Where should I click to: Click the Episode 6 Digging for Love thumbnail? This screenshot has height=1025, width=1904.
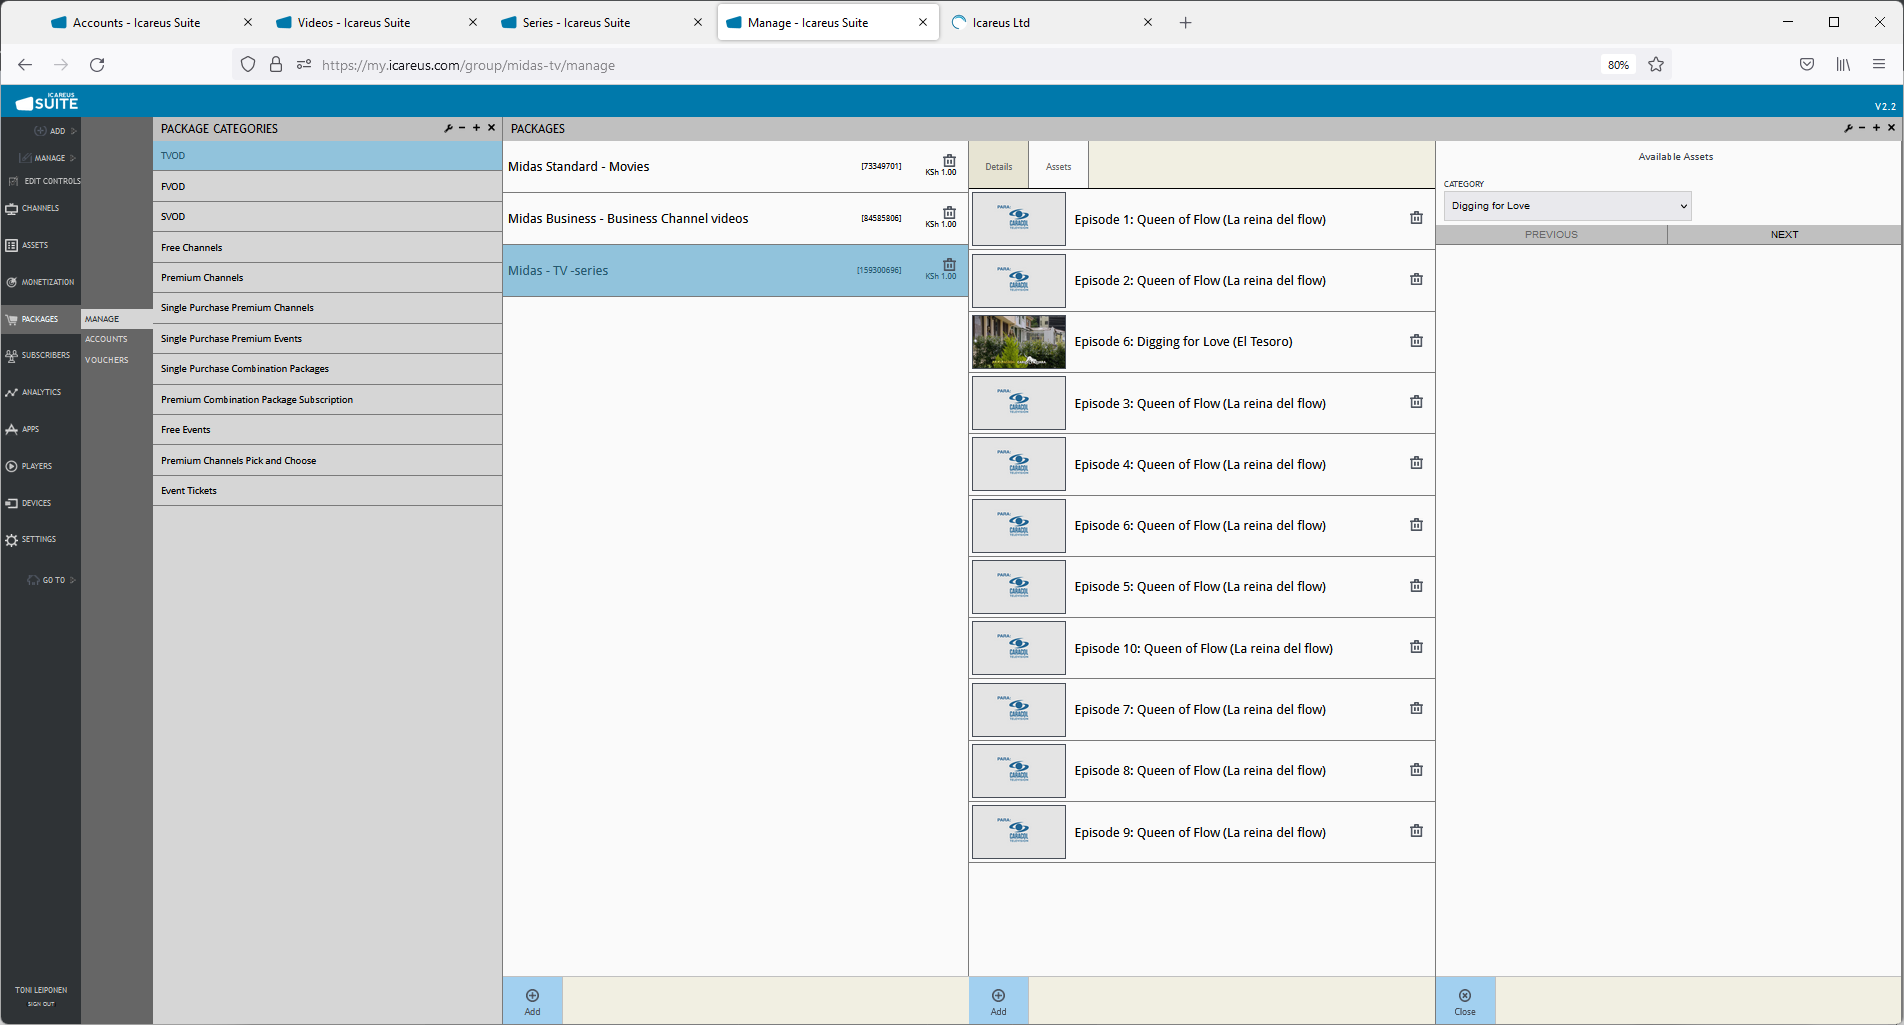tap(1018, 342)
